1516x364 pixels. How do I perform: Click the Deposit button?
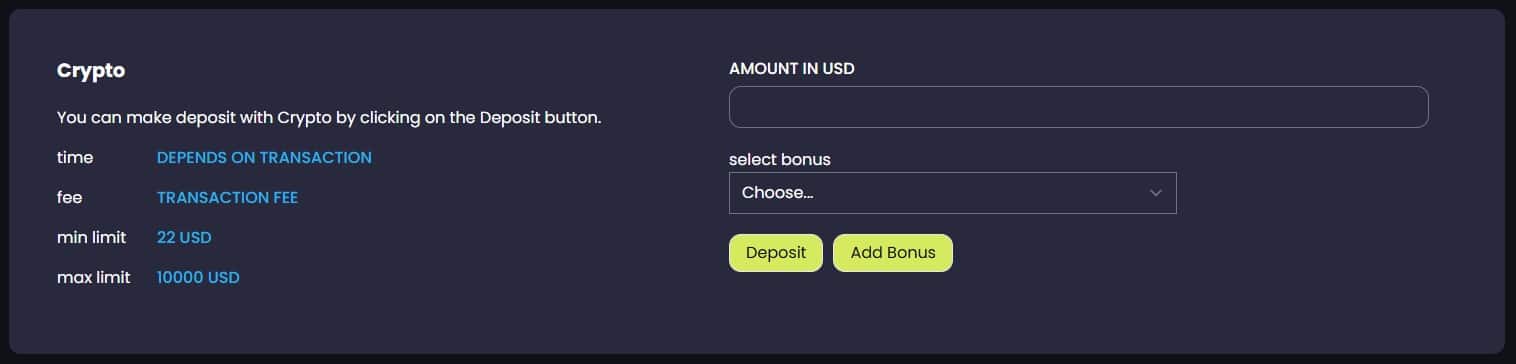pos(775,253)
